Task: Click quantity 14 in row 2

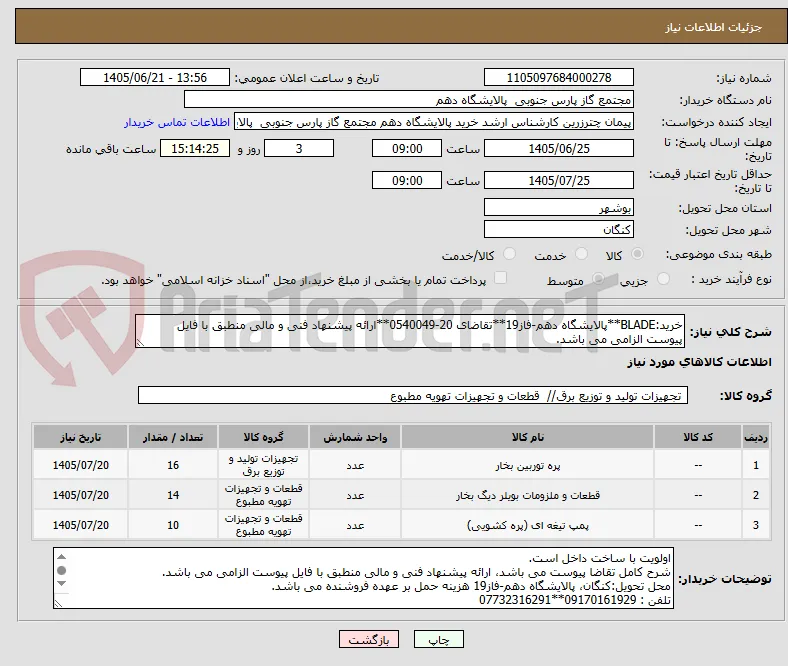Action: 173,495
